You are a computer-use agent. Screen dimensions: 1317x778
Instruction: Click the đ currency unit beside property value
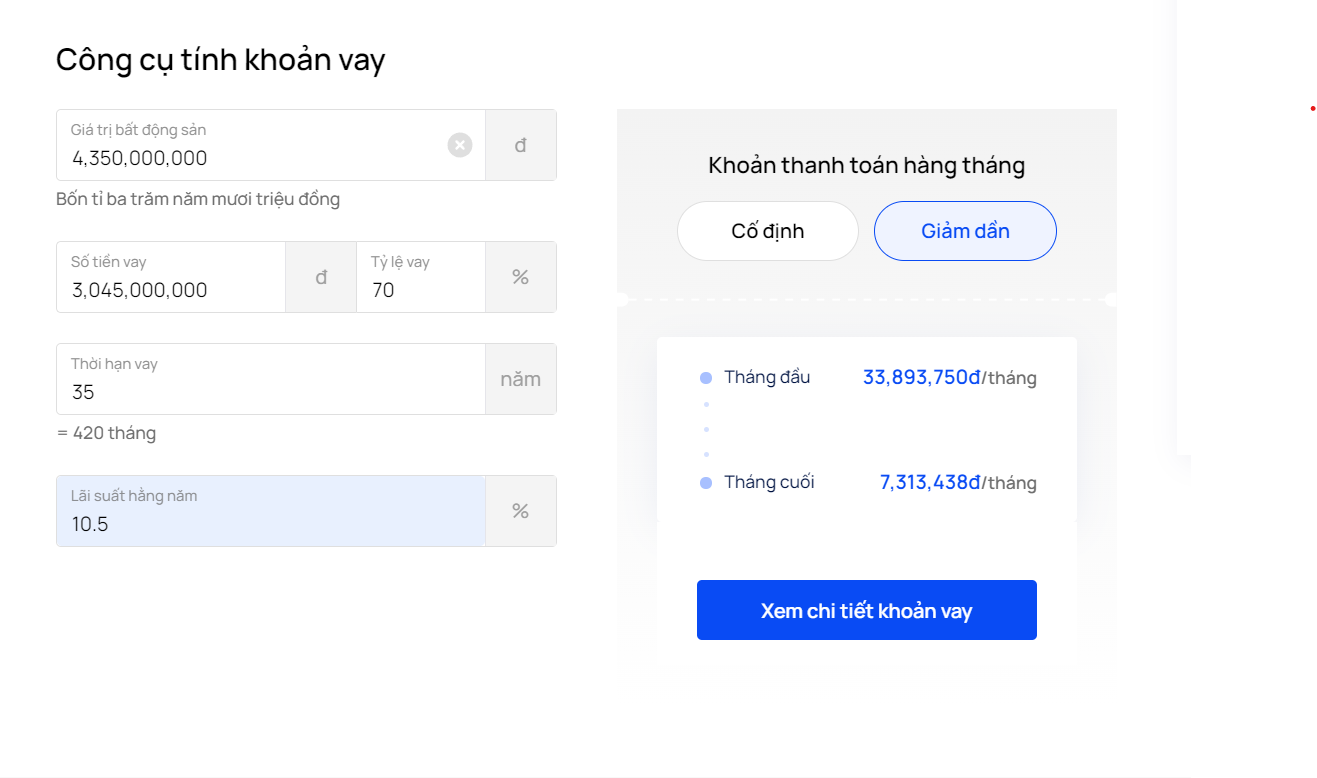(x=521, y=145)
